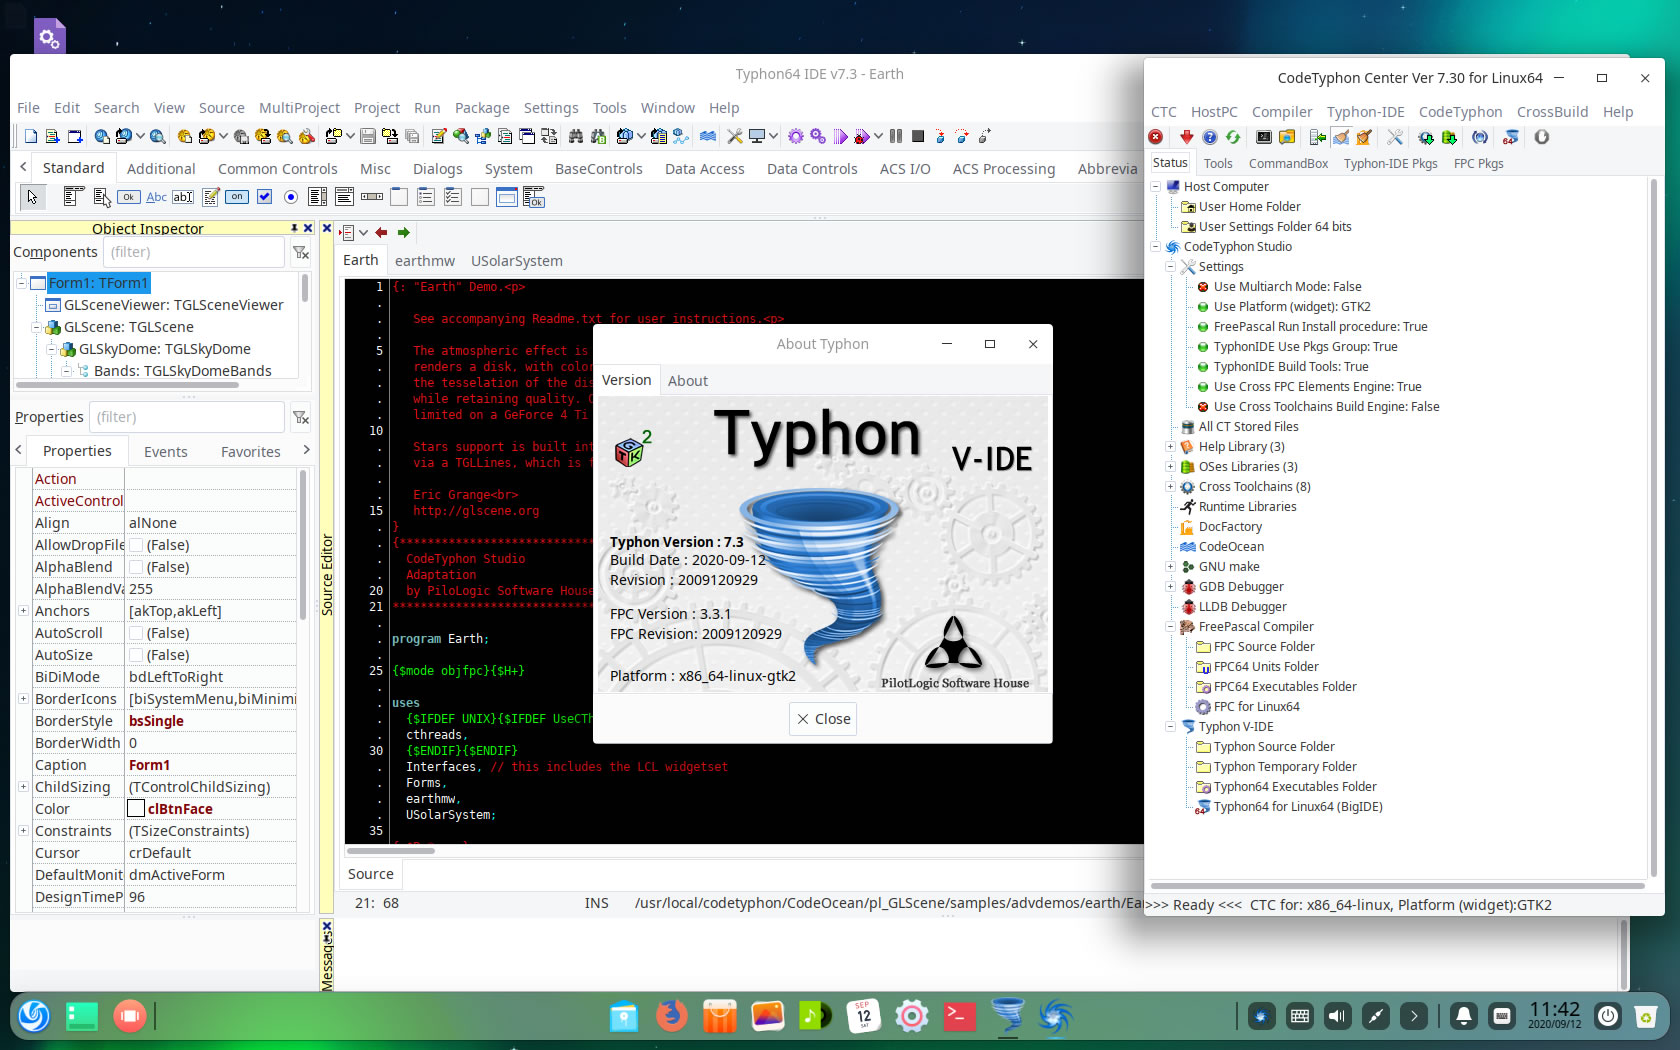
Task: Pick the TLabel 'Abc' component icon
Action: pos(156,197)
